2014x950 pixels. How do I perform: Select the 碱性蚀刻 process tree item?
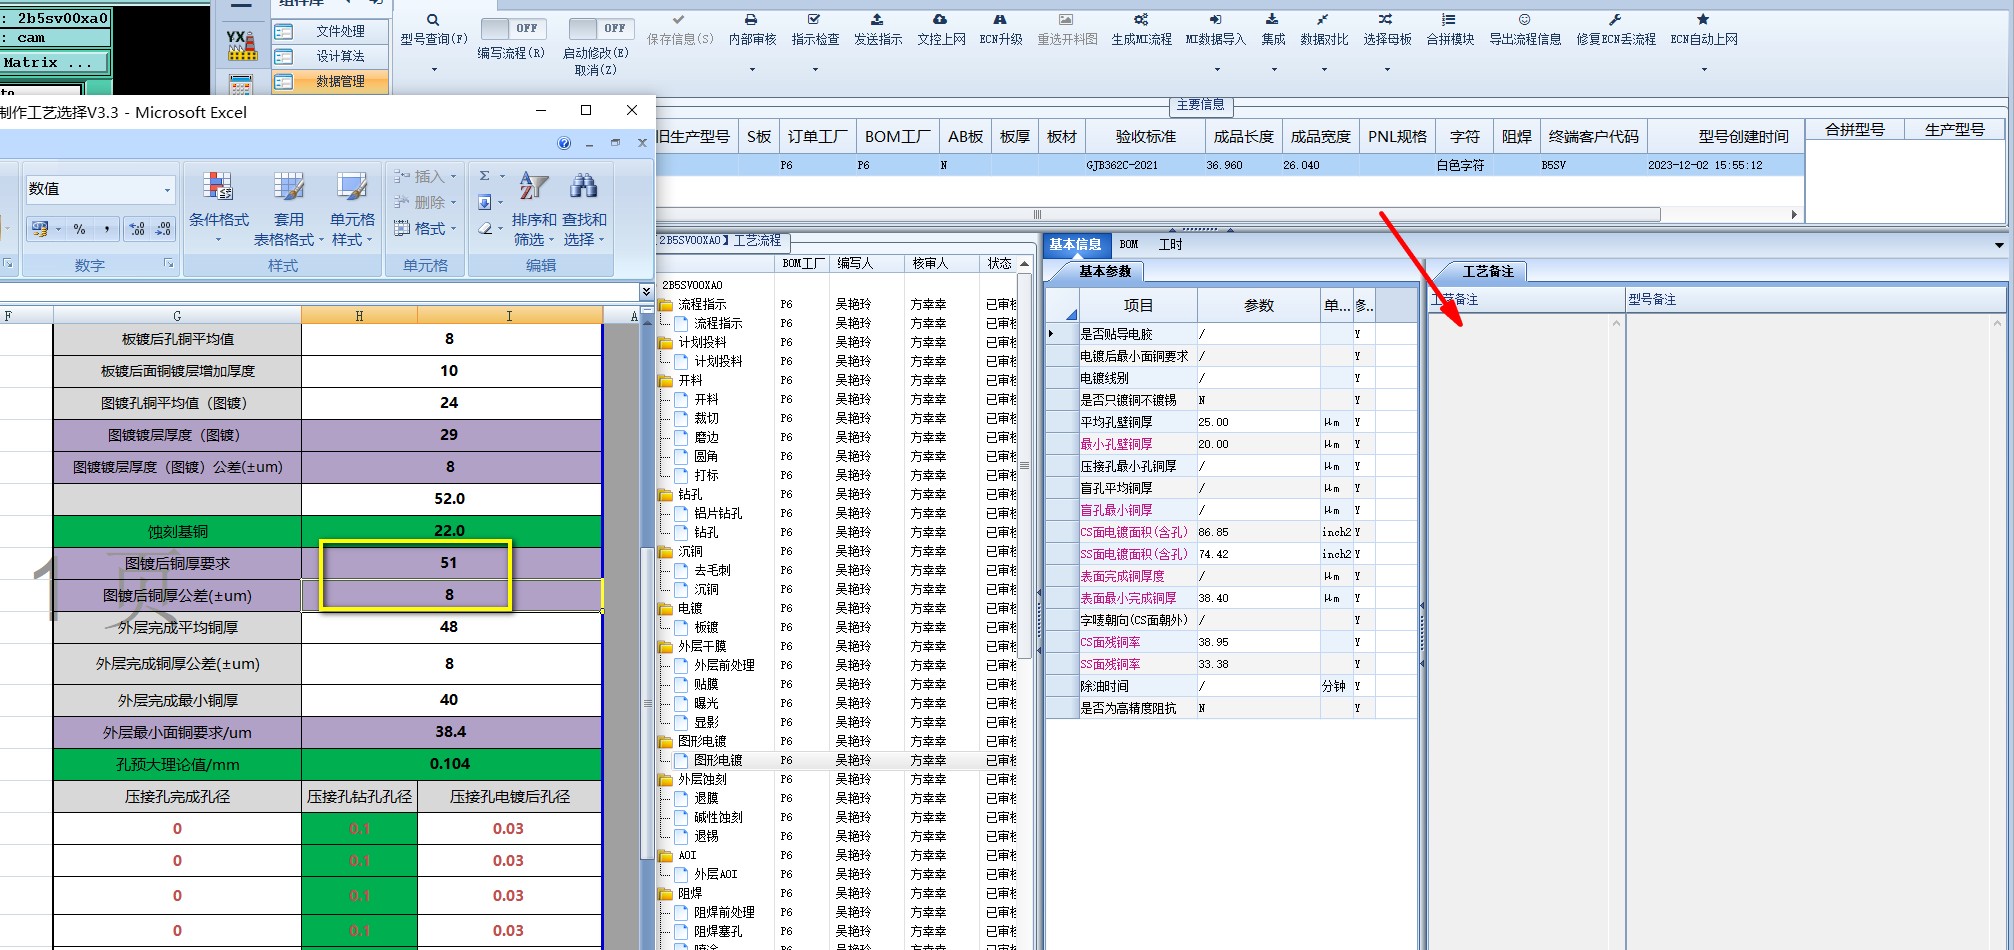(x=718, y=817)
